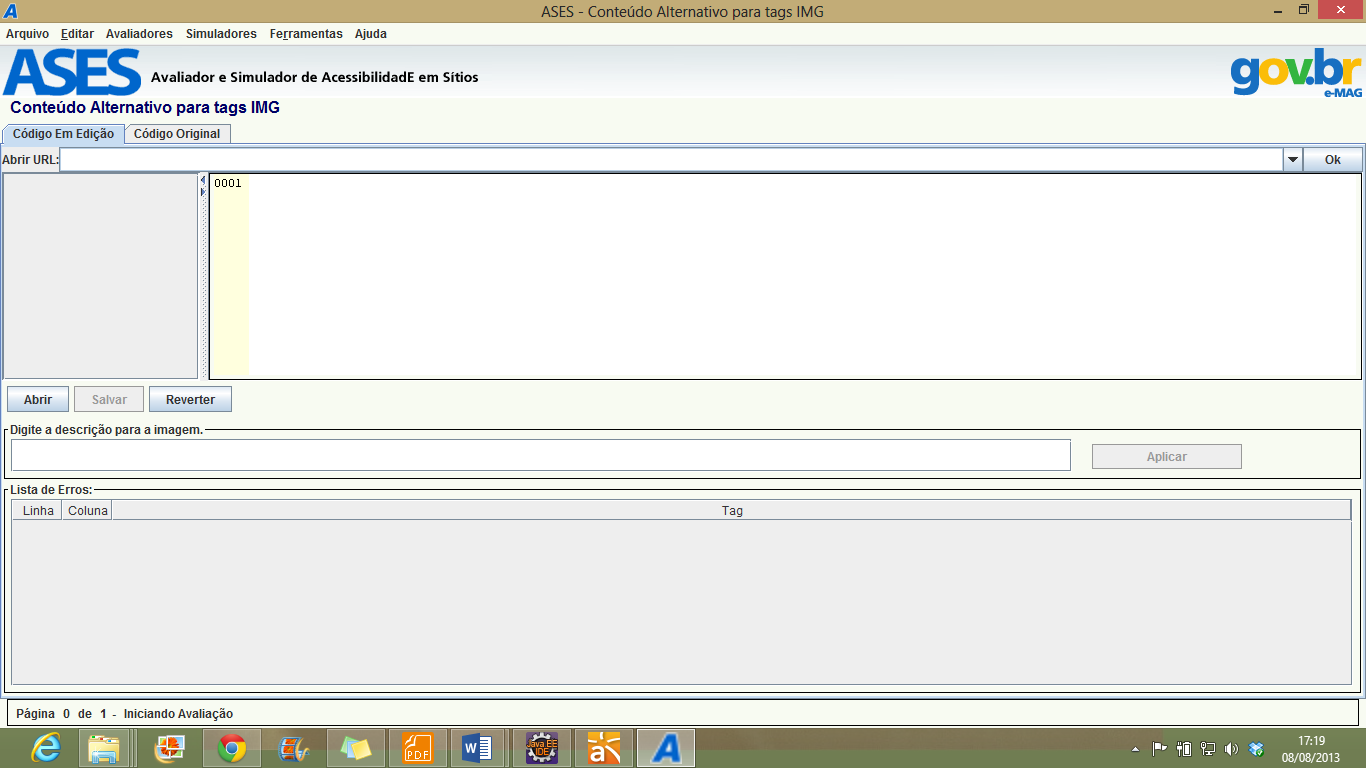The image size is (1366, 768).
Task: Click the Conteúdo Alternativo para tags IMG heading
Action: click(x=145, y=107)
